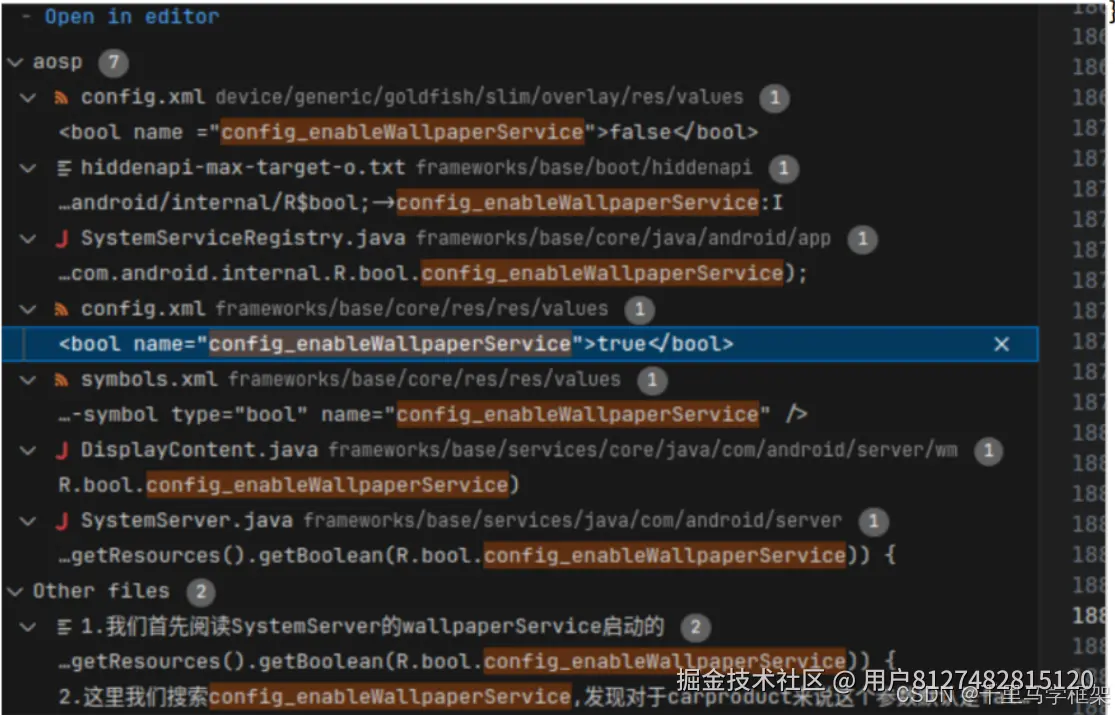This screenshot has height=715, width=1115.
Task: Click the path 'frameworks/base/core/java/android/app'
Action: [623, 238]
